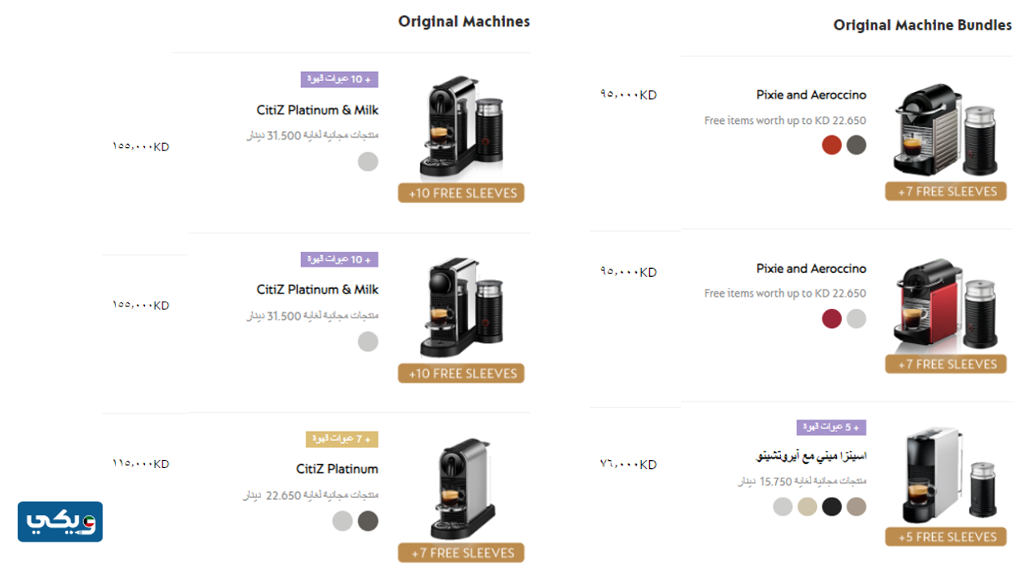Screen dimensions: 1030x567
Task: Select the taupe swatch for Essenza Mini
Action: [856, 506]
